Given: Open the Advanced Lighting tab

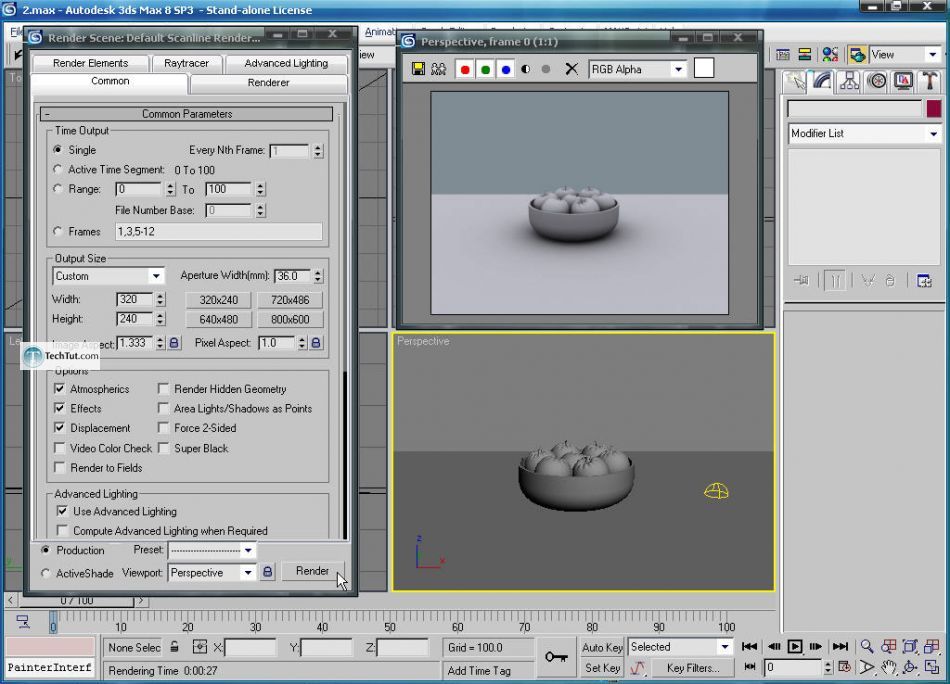Looking at the screenshot, I should point(286,63).
